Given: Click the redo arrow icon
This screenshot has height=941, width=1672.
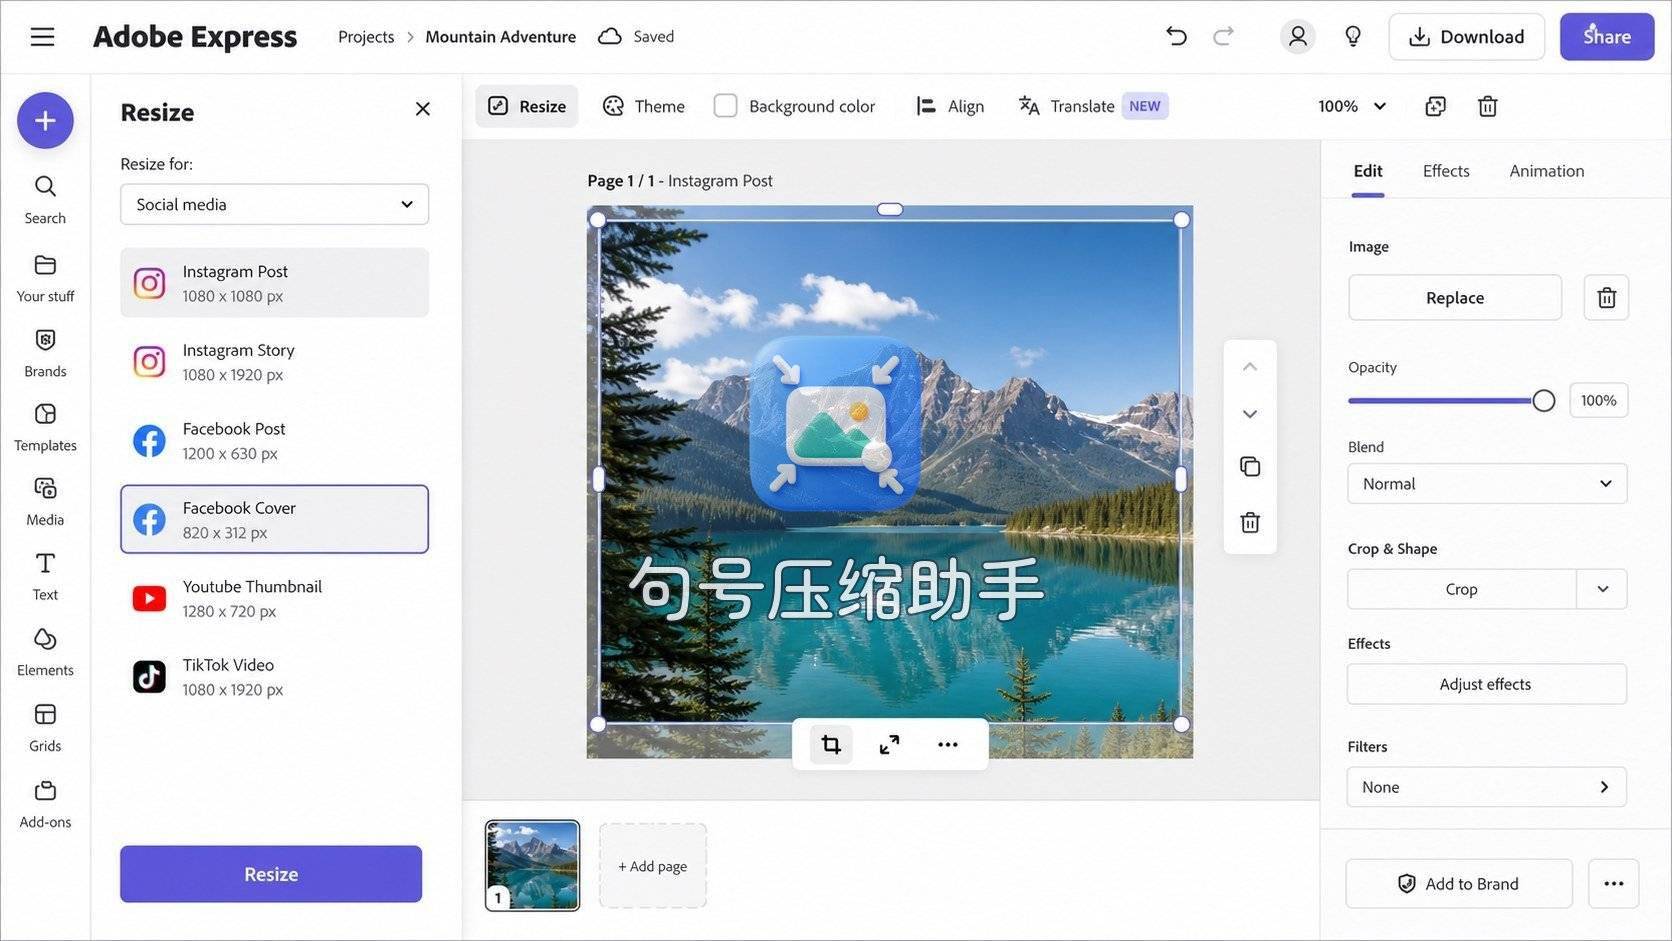Looking at the screenshot, I should click(x=1223, y=37).
